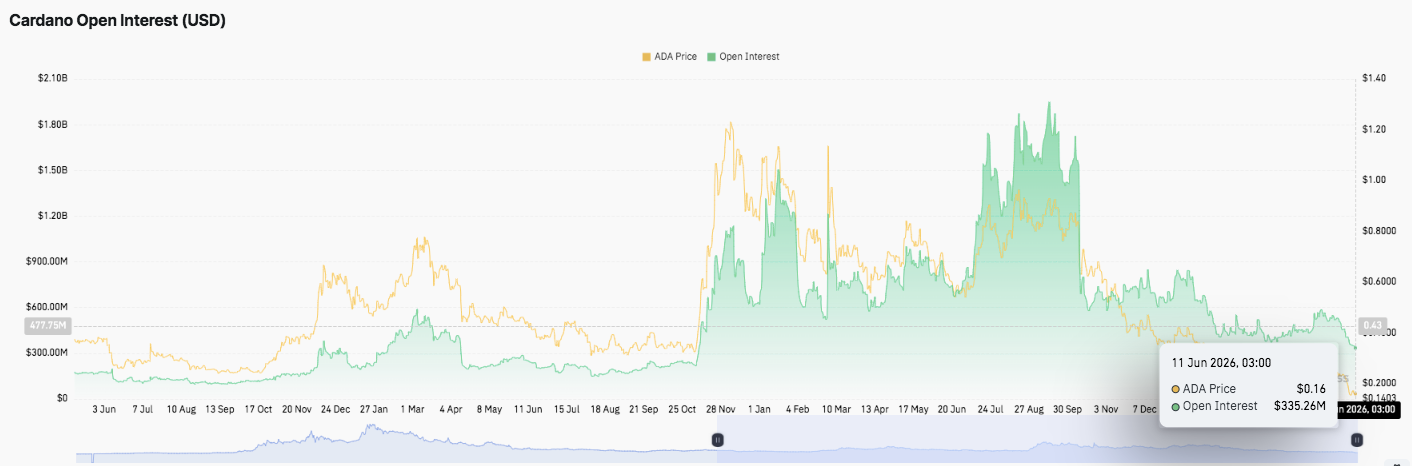Image resolution: width=1412 pixels, height=466 pixels.
Task: Click the 28 Nov x-axis date label
Action: pyautogui.click(x=721, y=409)
